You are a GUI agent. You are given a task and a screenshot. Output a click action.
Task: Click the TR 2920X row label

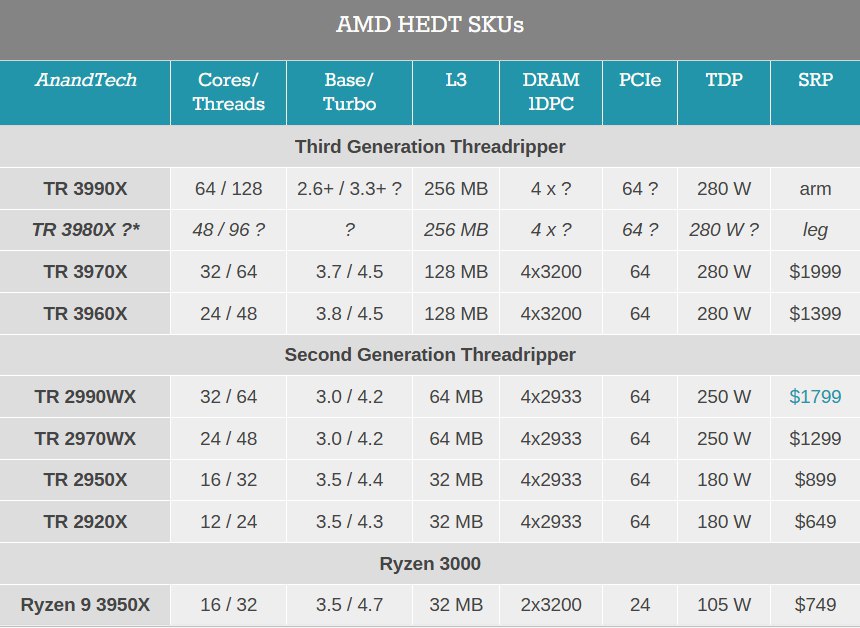point(85,522)
